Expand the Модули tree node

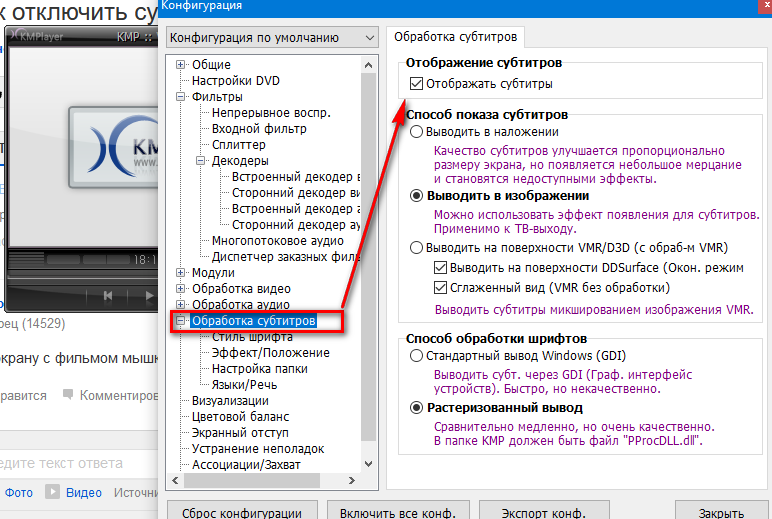point(181,272)
